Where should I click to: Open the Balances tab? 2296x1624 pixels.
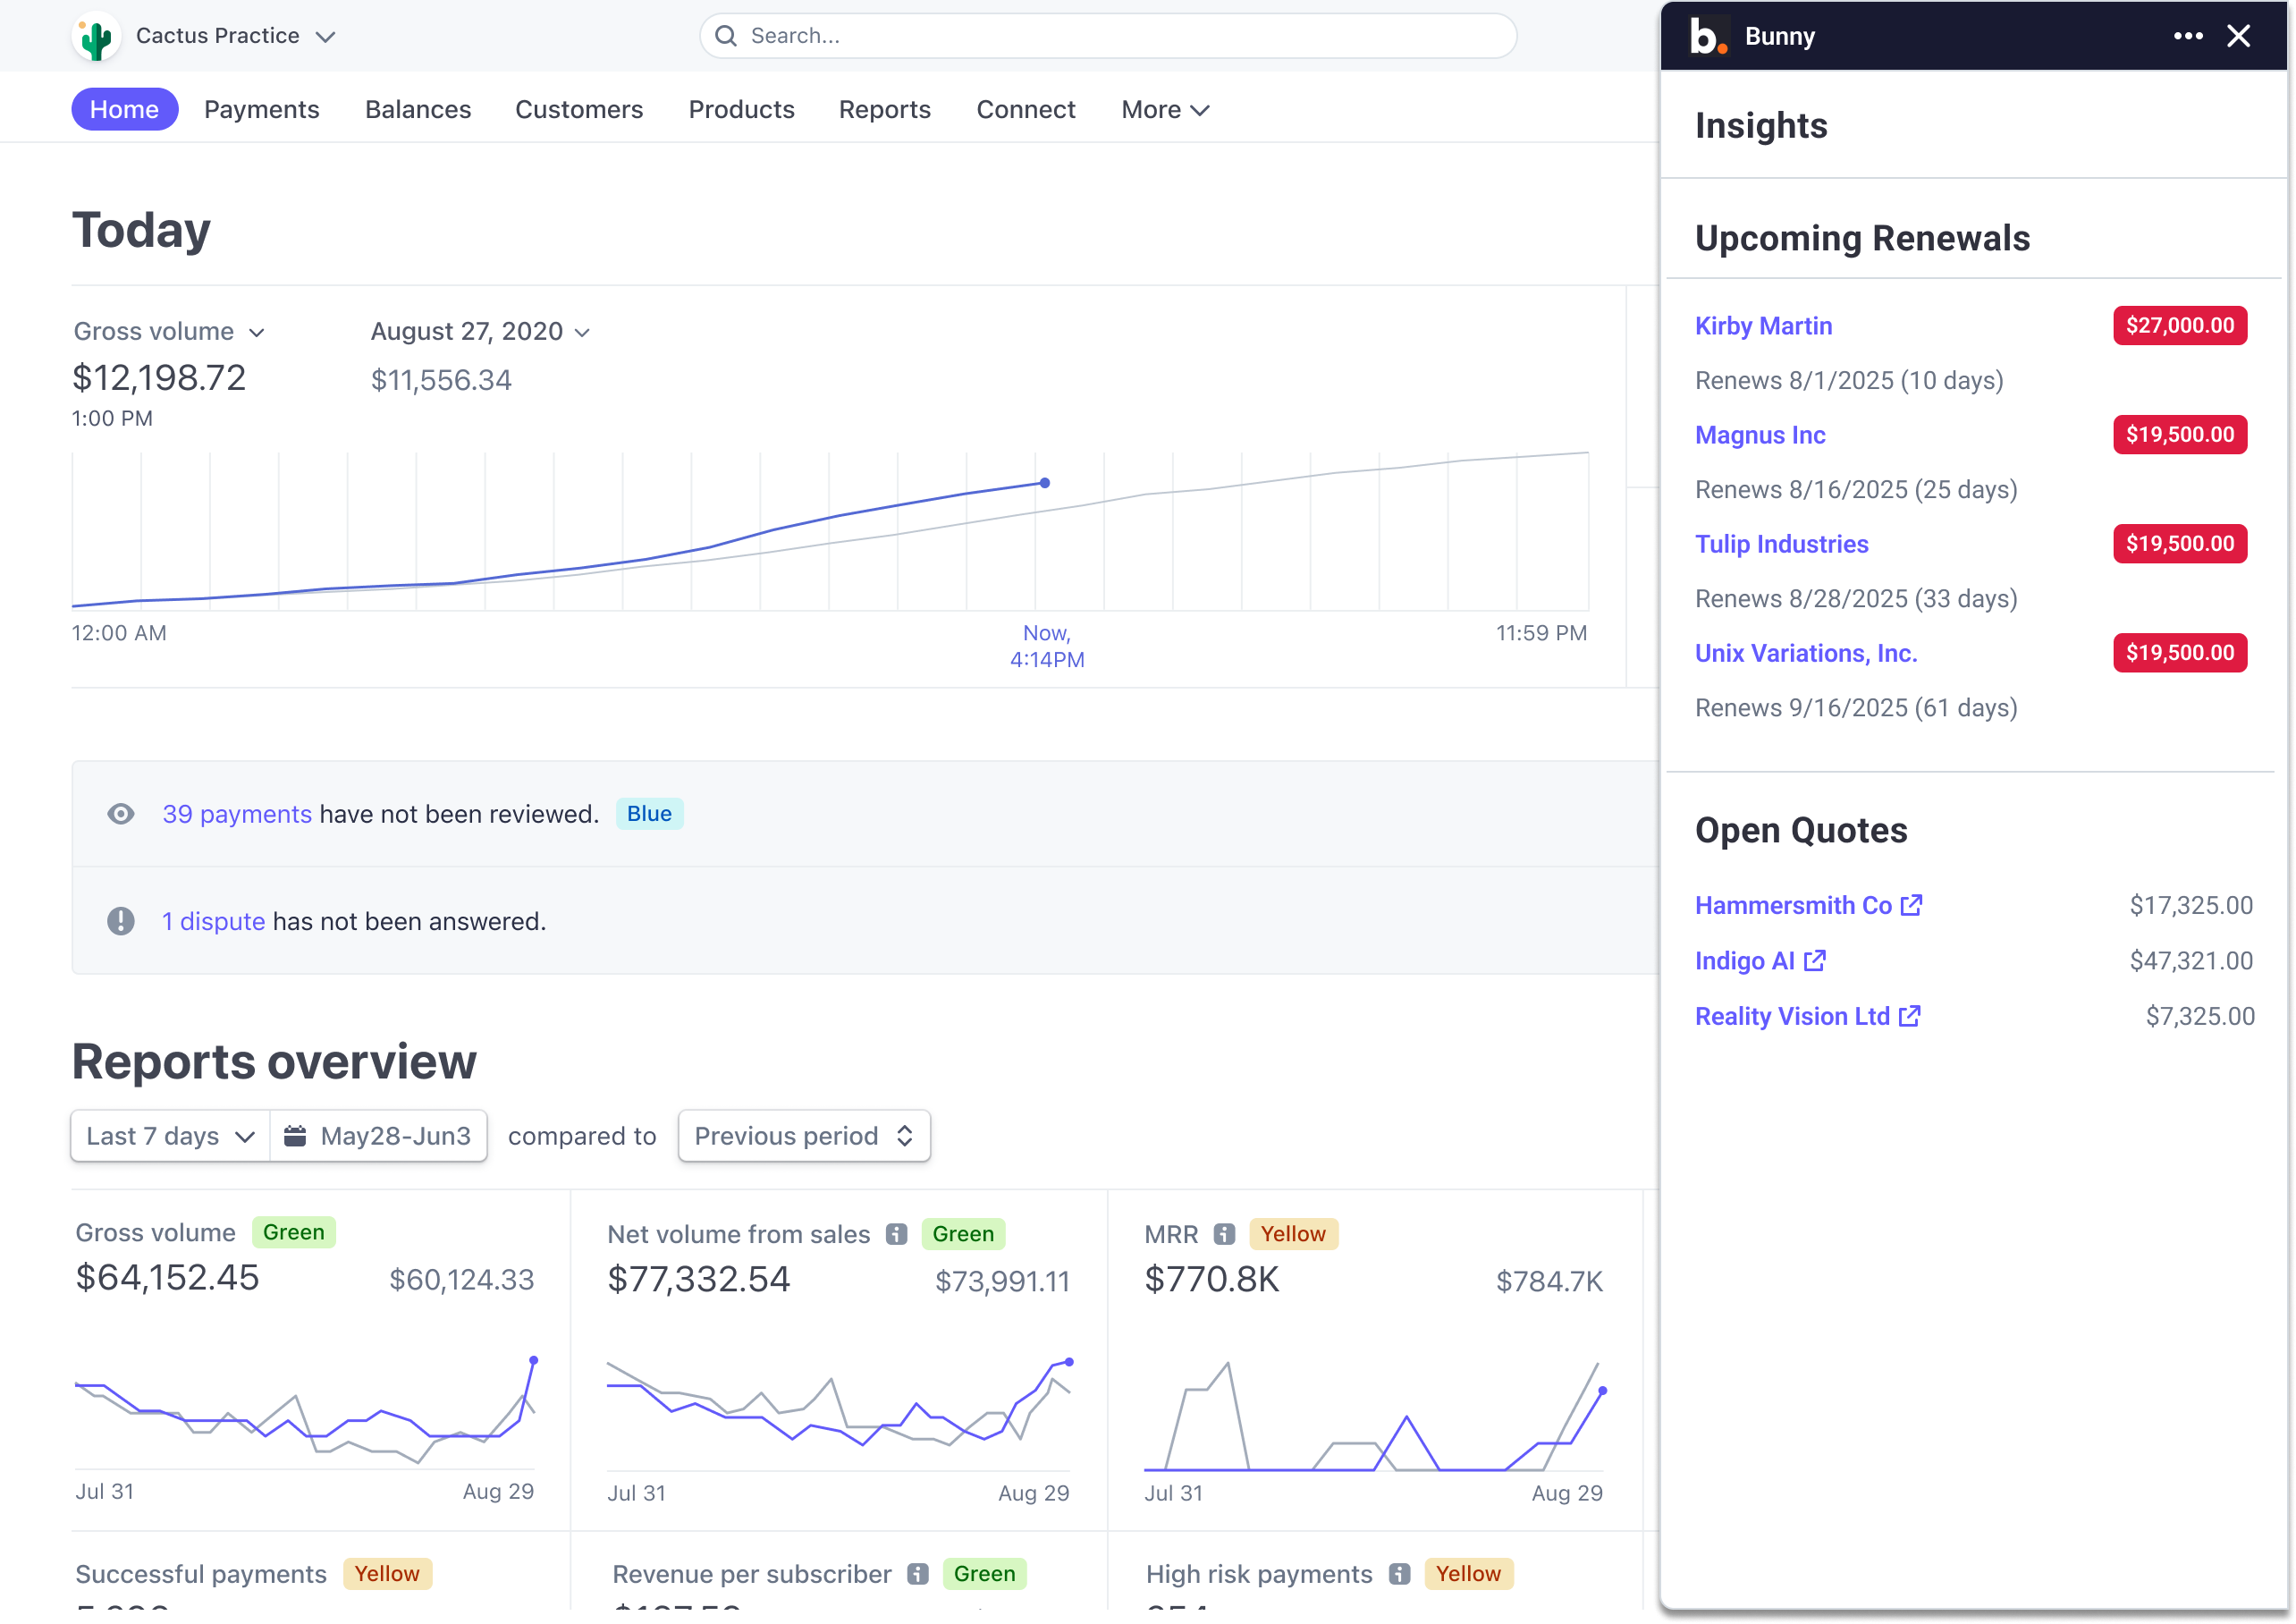[x=418, y=109]
